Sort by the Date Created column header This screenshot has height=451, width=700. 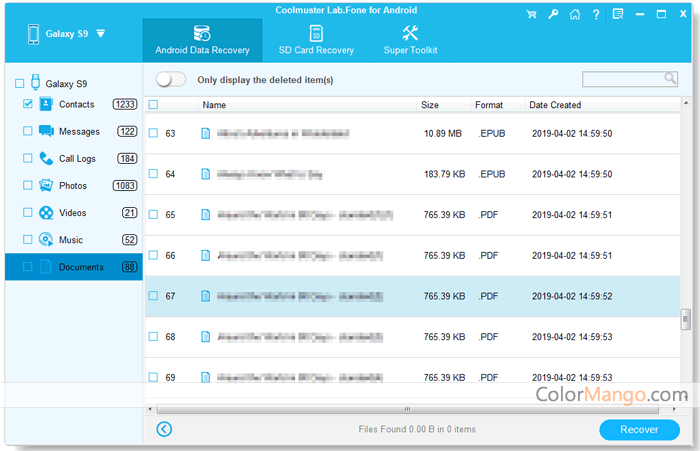[x=555, y=105]
